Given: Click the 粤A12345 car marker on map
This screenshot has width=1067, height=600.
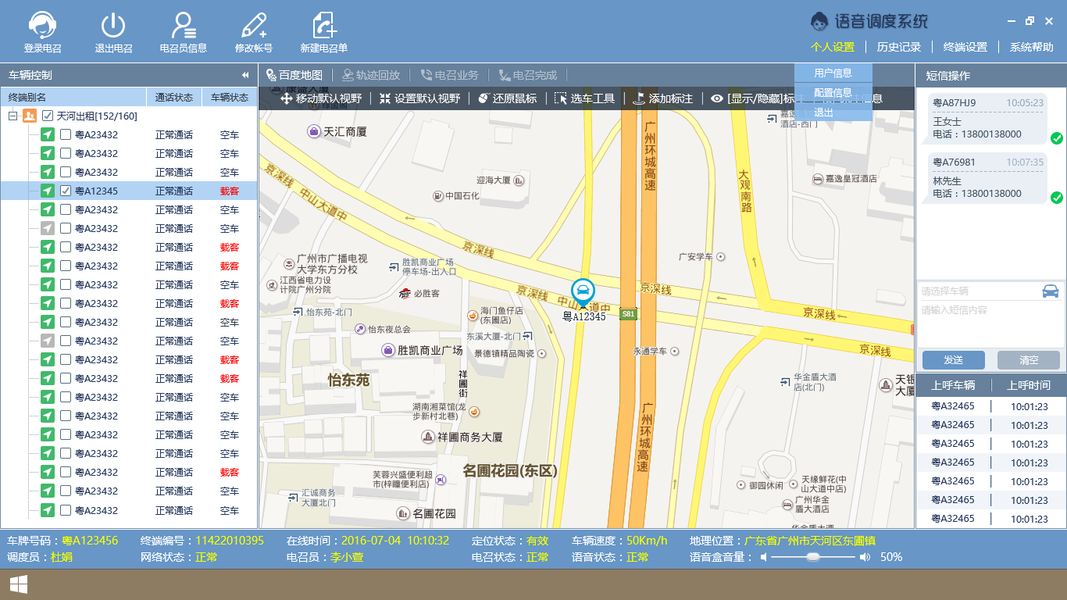Looking at the screenshot, I should tap(582, 291).
